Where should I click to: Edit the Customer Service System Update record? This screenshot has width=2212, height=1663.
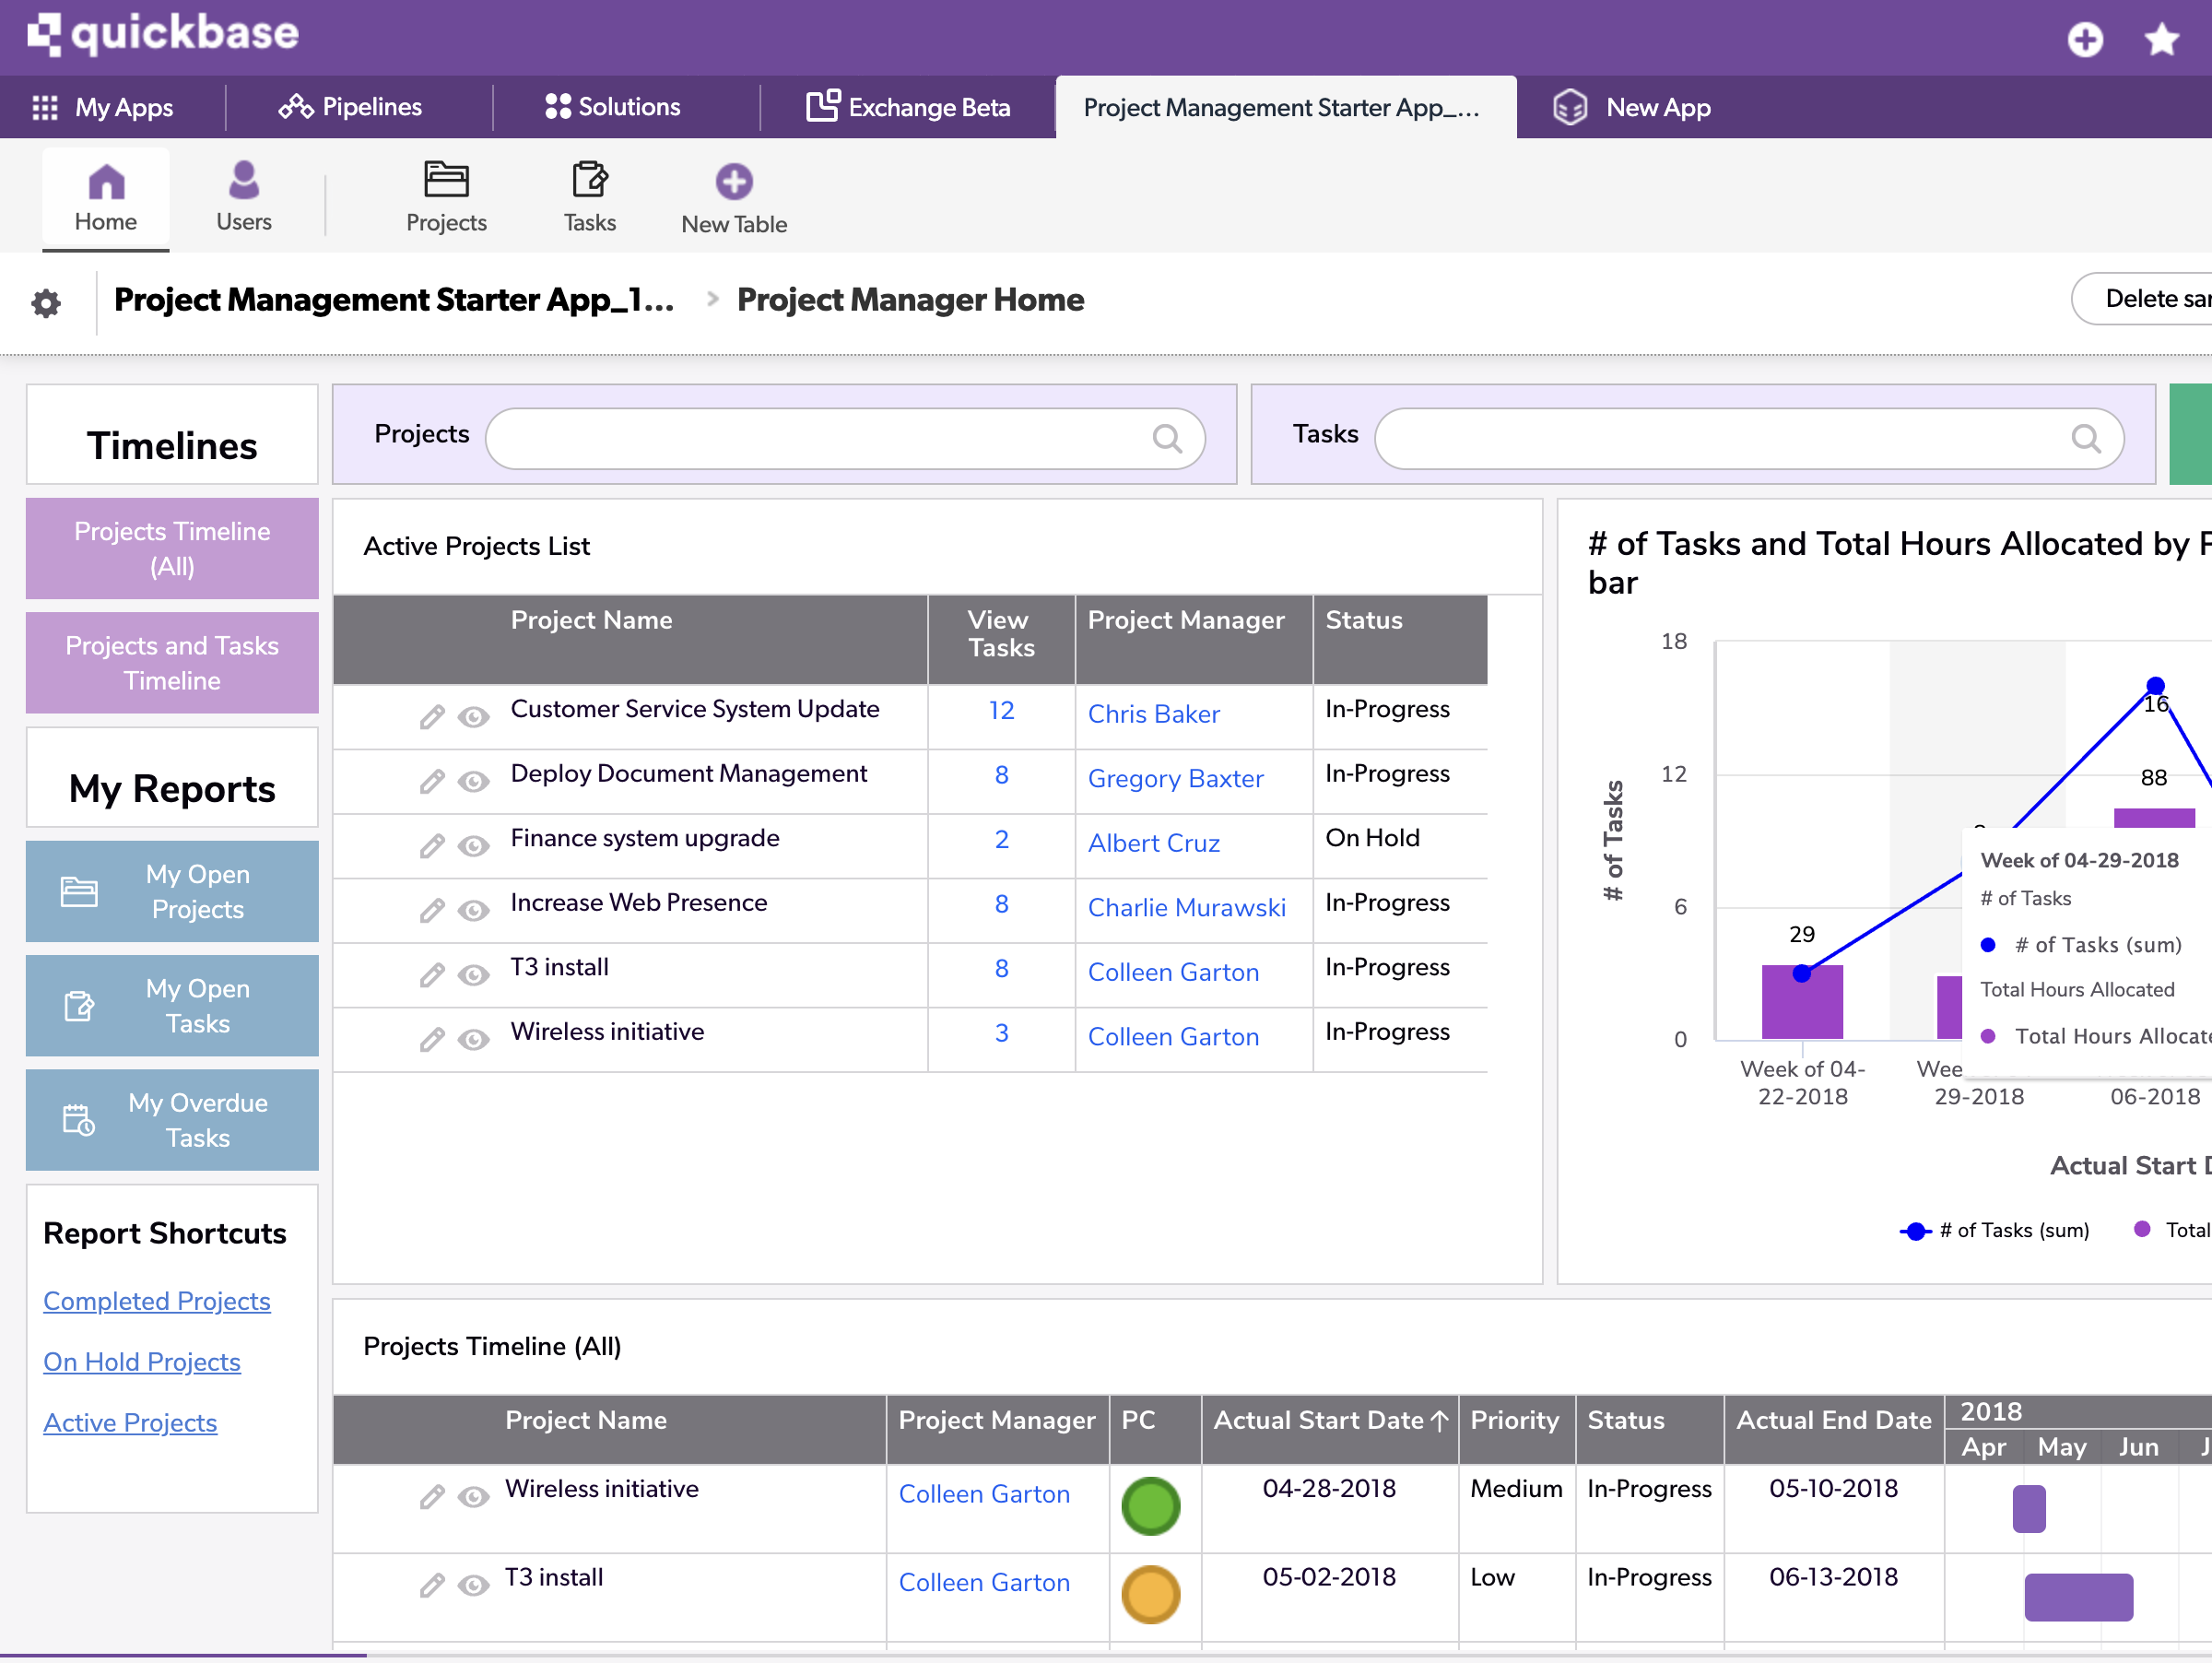(x=432, y=716)
